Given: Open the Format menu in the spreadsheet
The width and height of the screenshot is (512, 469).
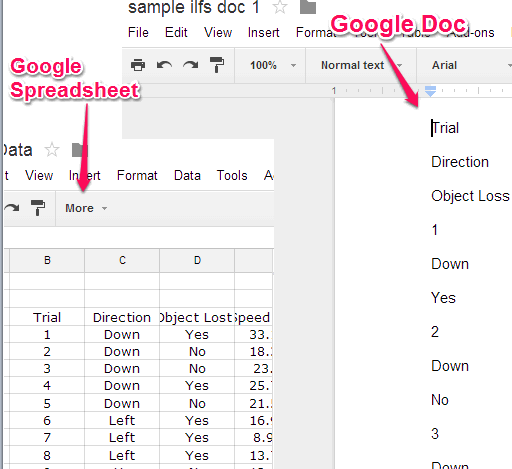Looking at the screenshot, I should (137, 175).
